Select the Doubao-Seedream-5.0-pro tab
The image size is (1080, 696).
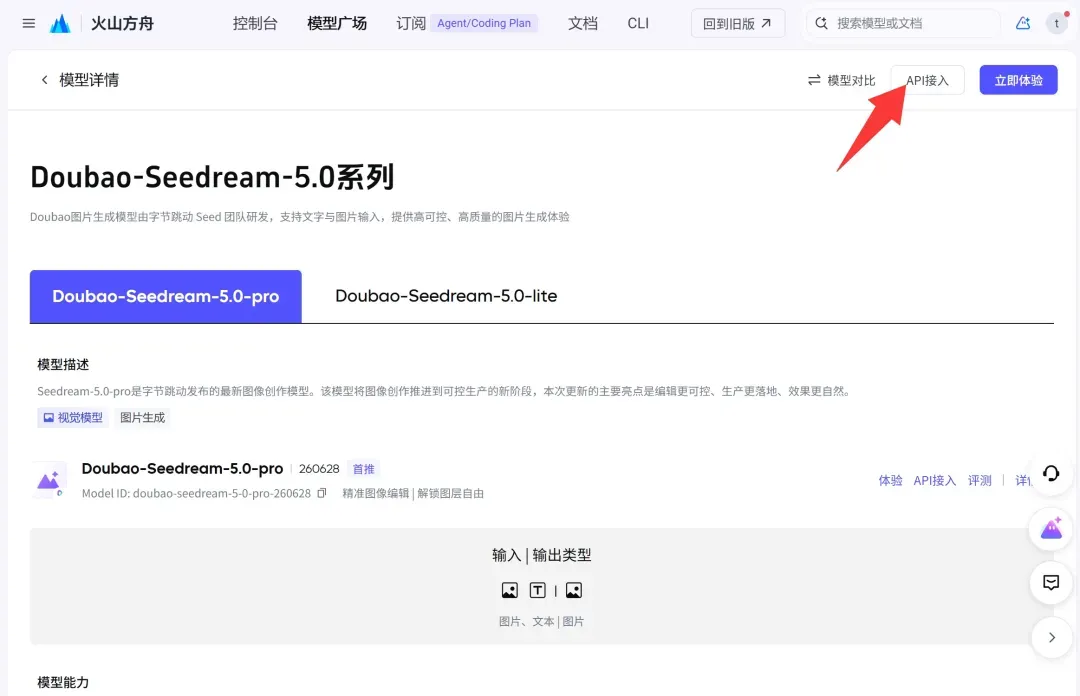point(165,296)
